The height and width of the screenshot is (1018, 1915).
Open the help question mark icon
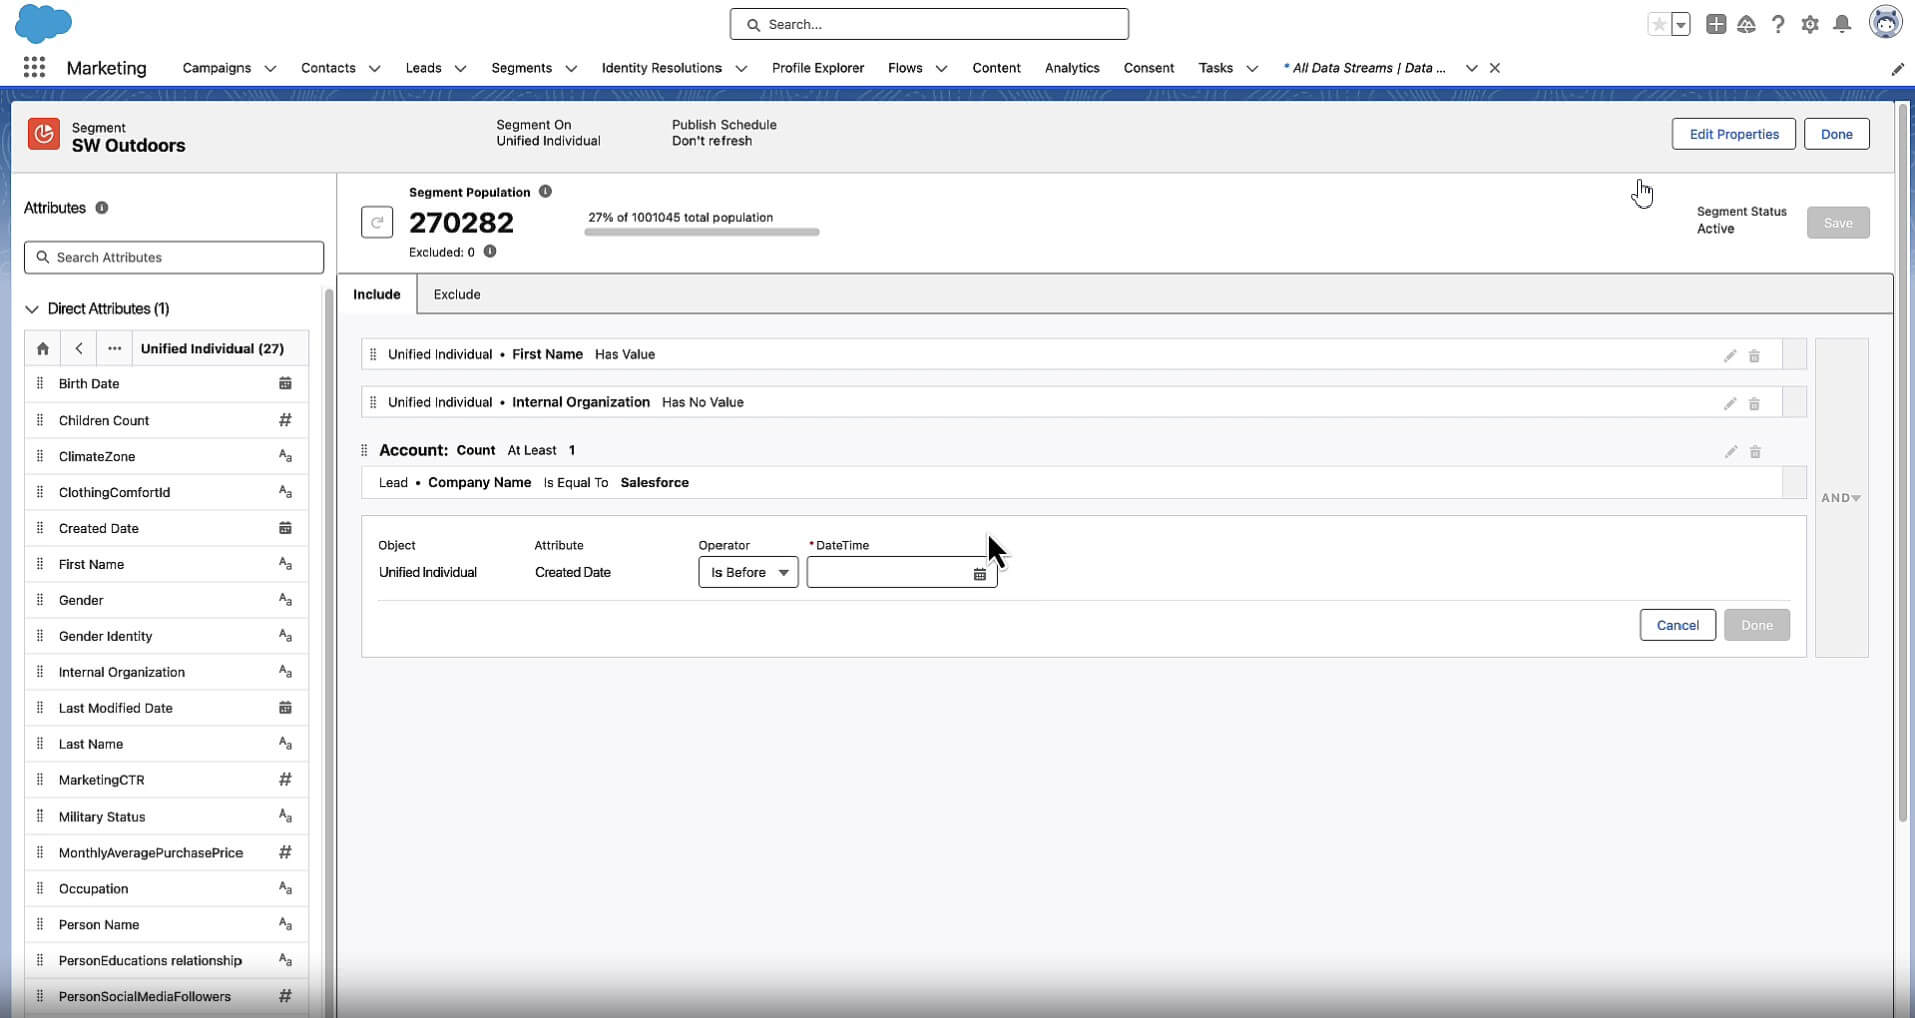1778,25
